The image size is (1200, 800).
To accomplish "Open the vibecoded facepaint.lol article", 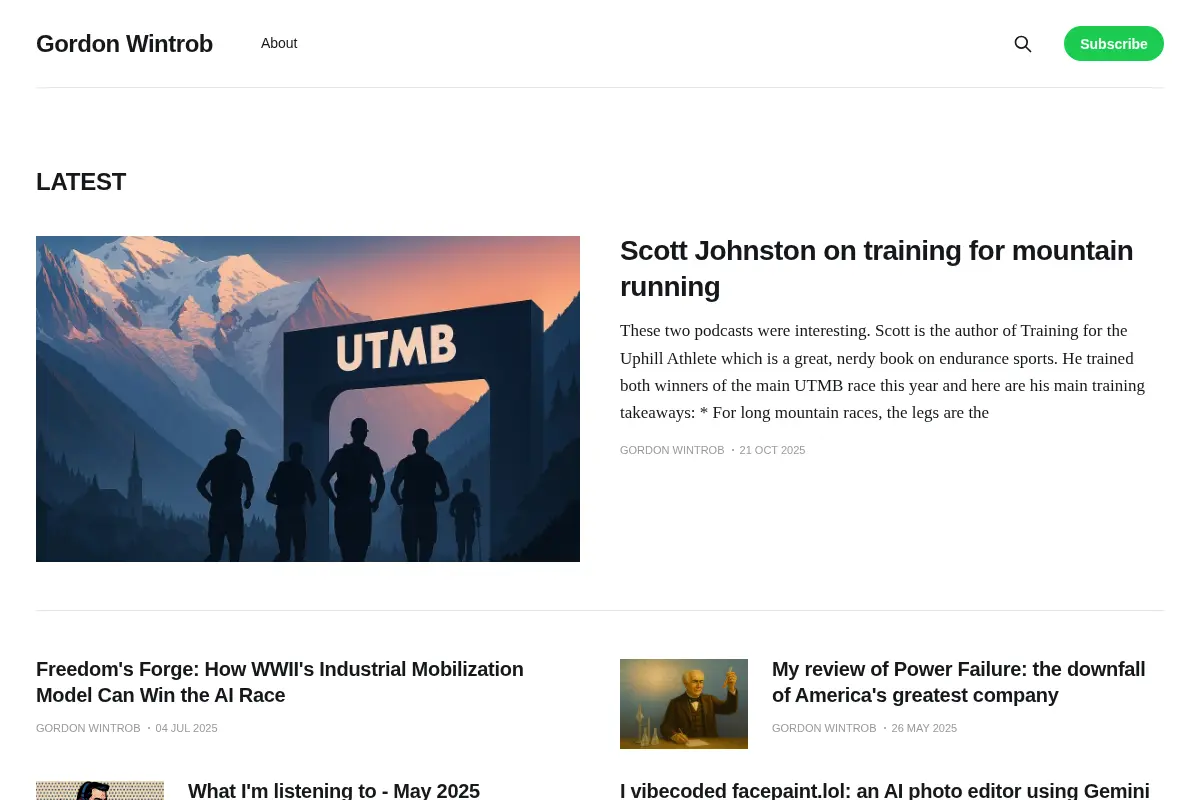I will [885, 790].
